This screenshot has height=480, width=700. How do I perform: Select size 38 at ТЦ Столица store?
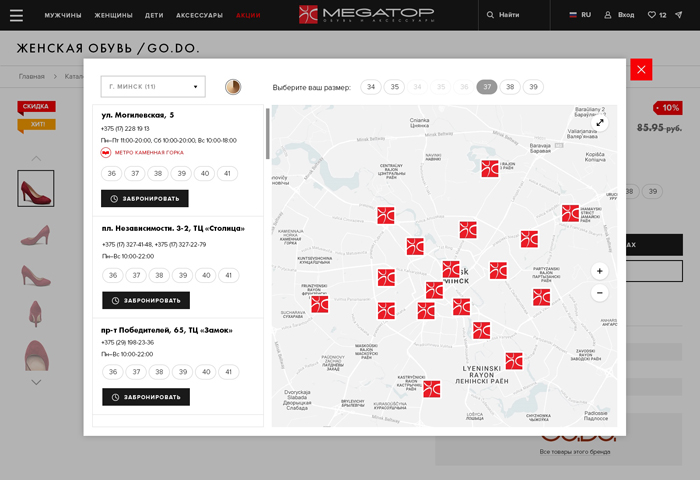(x=159, y=275)
